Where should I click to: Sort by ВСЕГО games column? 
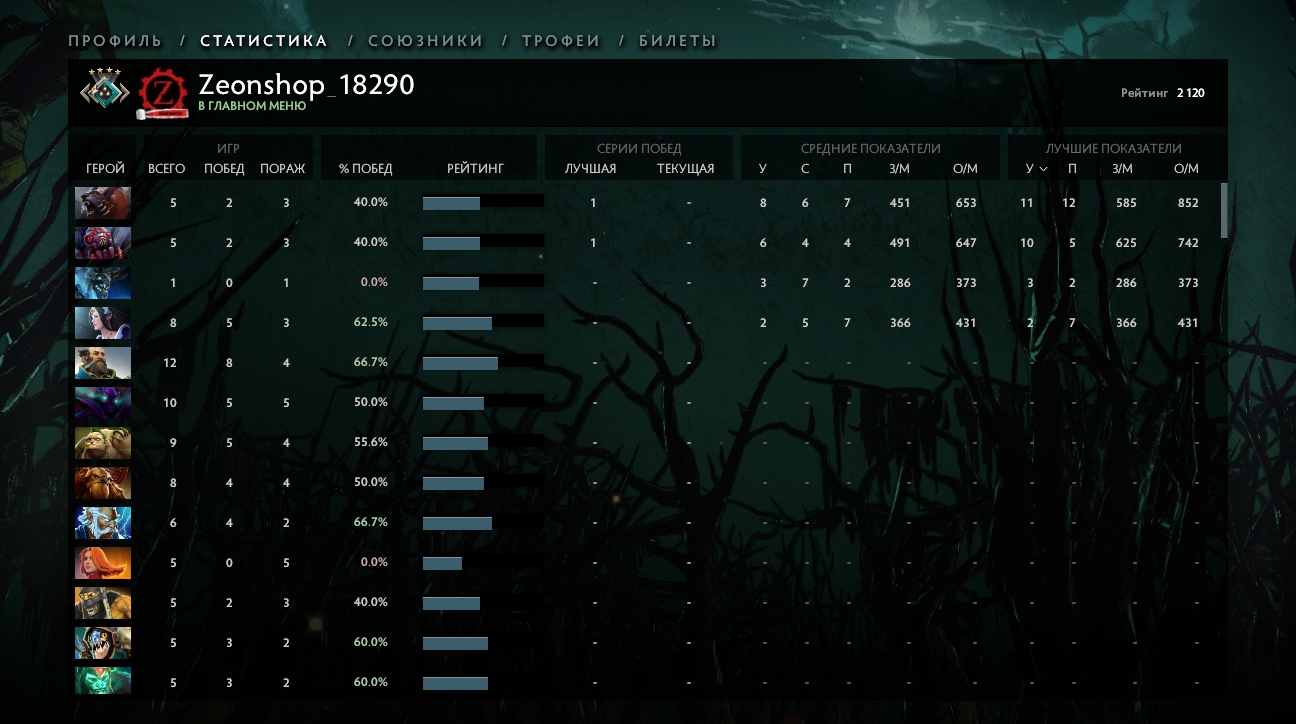[x=166, y=169]
